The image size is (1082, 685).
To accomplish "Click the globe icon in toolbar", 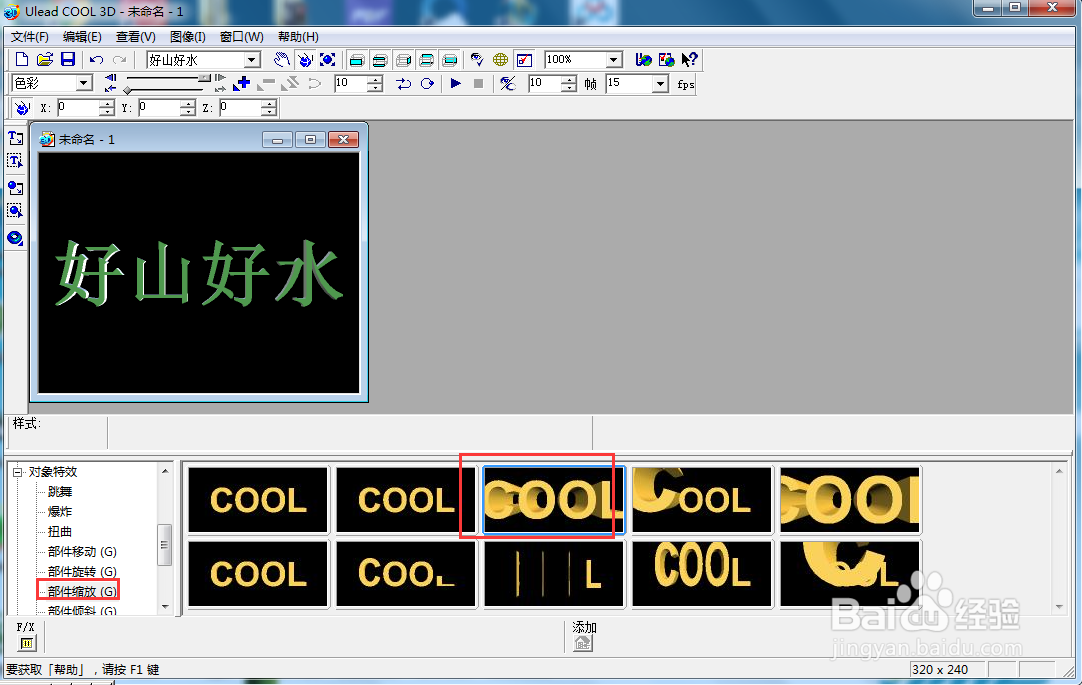I will click(500, 60).
